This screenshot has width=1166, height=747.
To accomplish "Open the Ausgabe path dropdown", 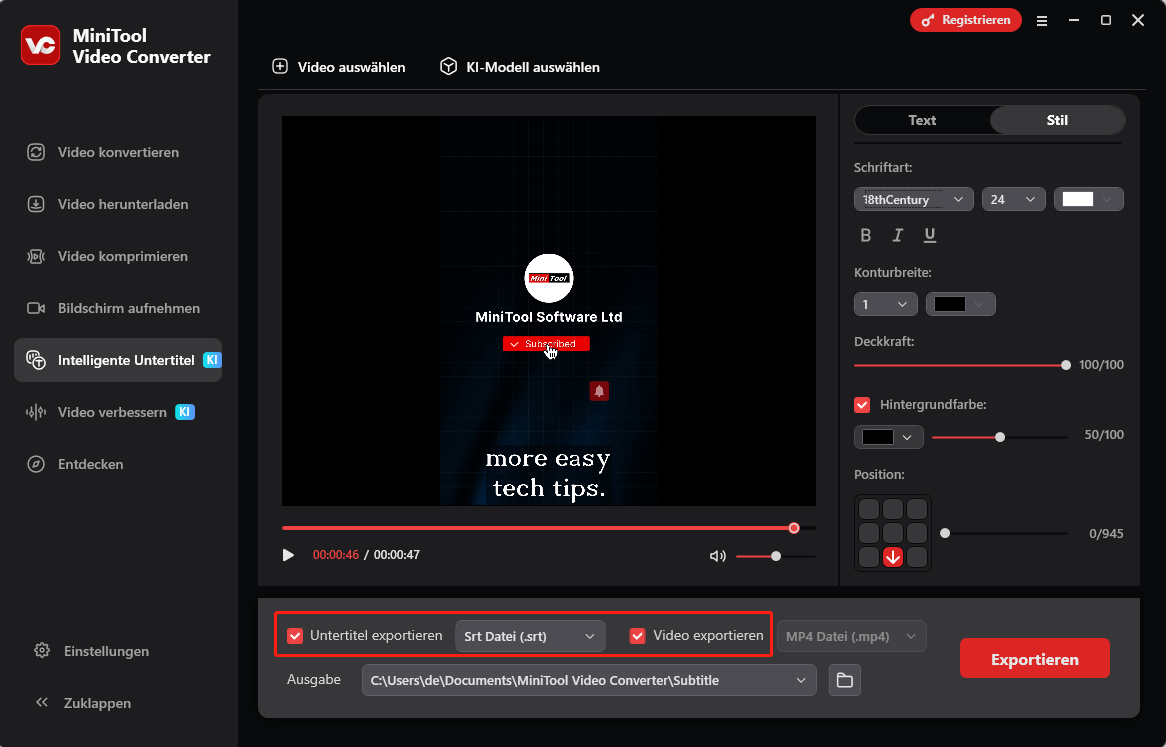I will pos(589,680).
